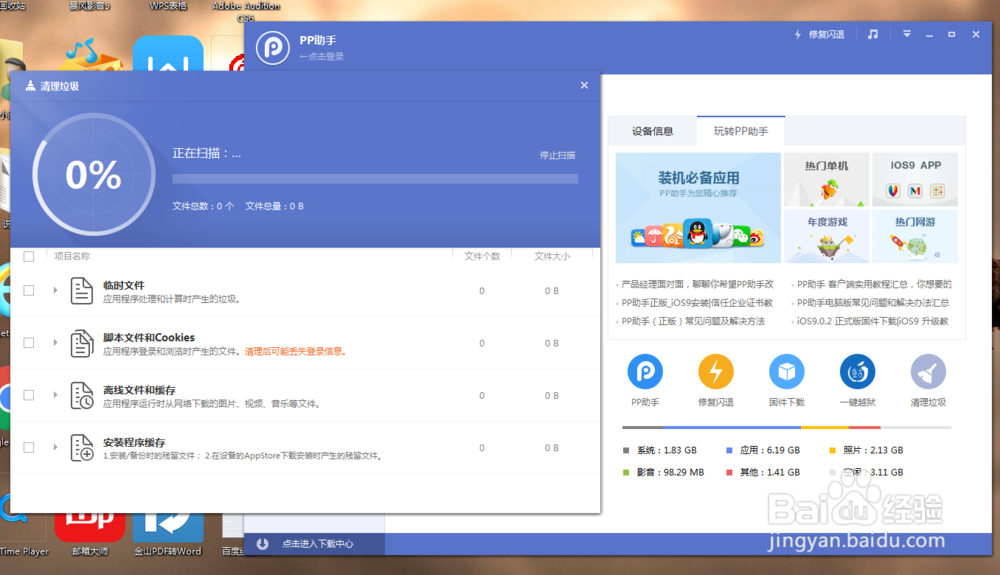Open the 装机必备应用 banner
The image size is (1000, 575).
click(698, 208)
